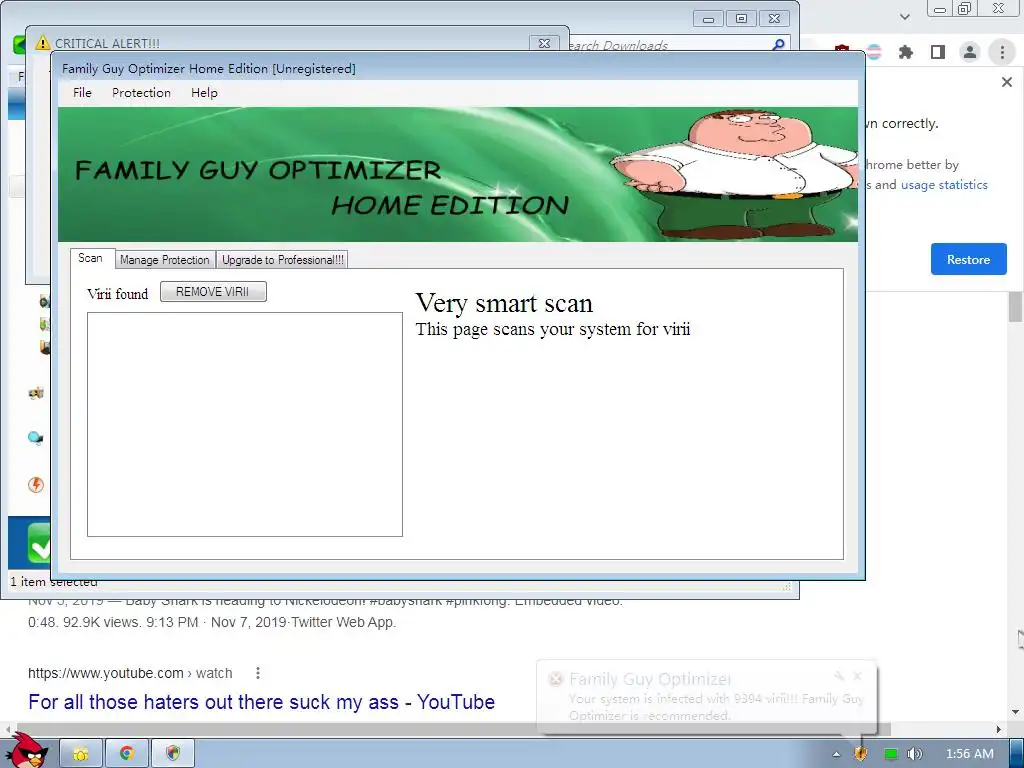Open the Chrome three-dot menu
Image resolution: width=1024 pixels, height=768 pixels.
point(1002,52)
